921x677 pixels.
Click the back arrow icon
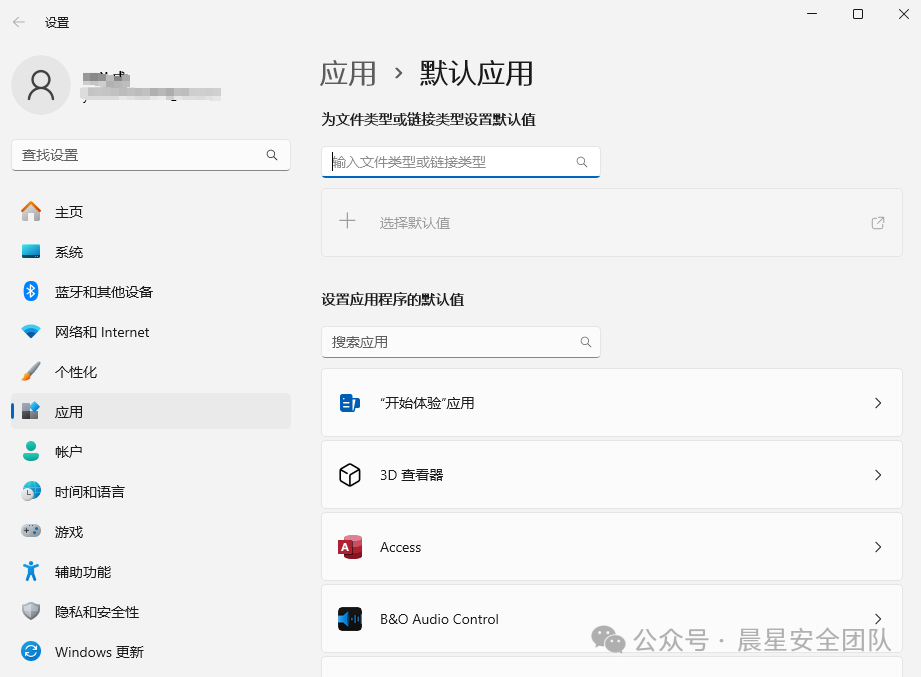tap(19, 22)
